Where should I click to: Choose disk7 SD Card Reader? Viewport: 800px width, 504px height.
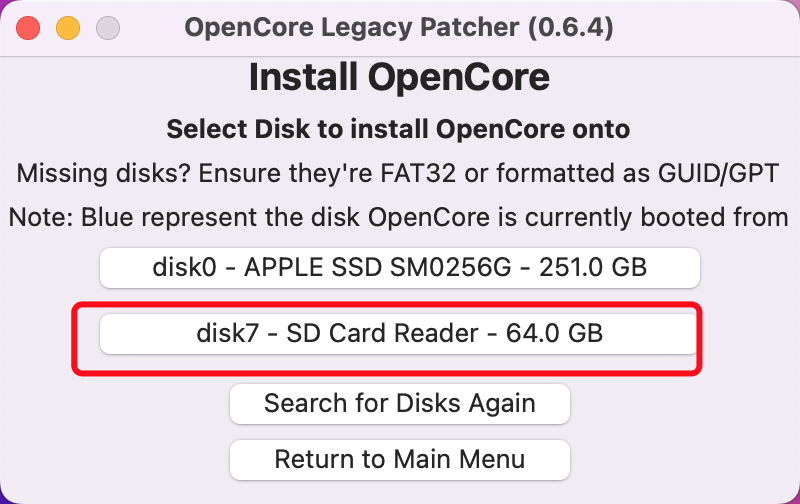(x=399, y=334)
